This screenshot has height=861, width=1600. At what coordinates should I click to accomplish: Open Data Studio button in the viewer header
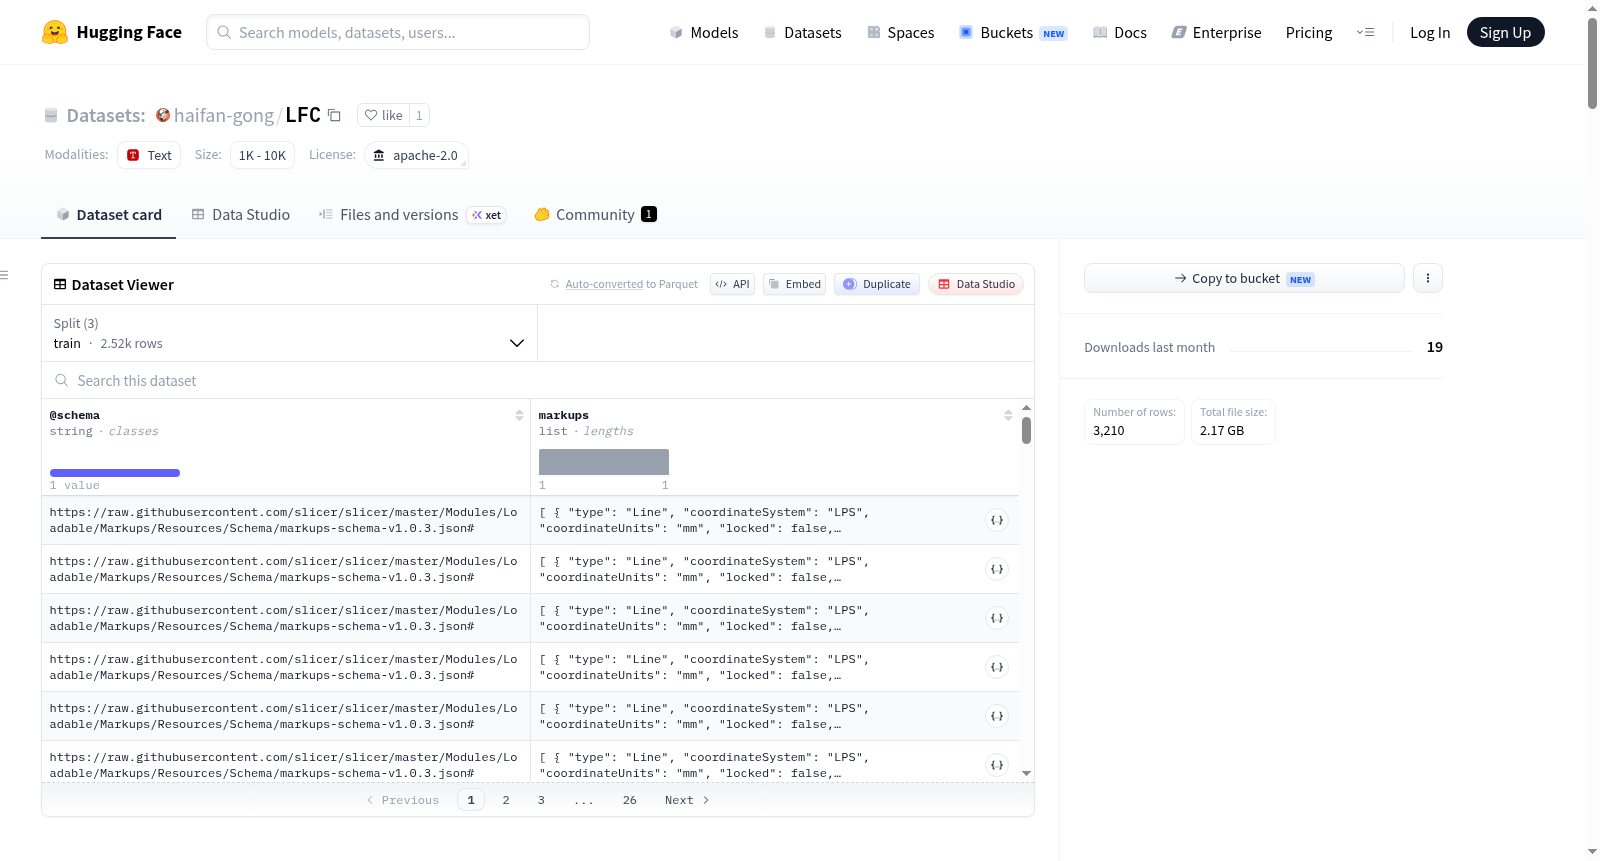coord(975,284)
